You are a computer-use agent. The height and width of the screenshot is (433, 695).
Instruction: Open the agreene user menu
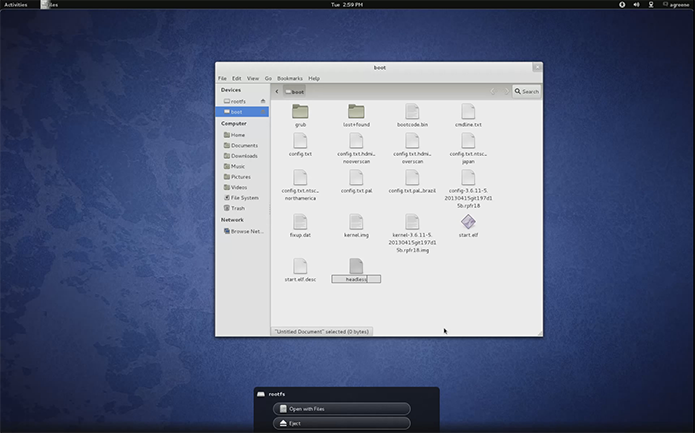(676, 4)
